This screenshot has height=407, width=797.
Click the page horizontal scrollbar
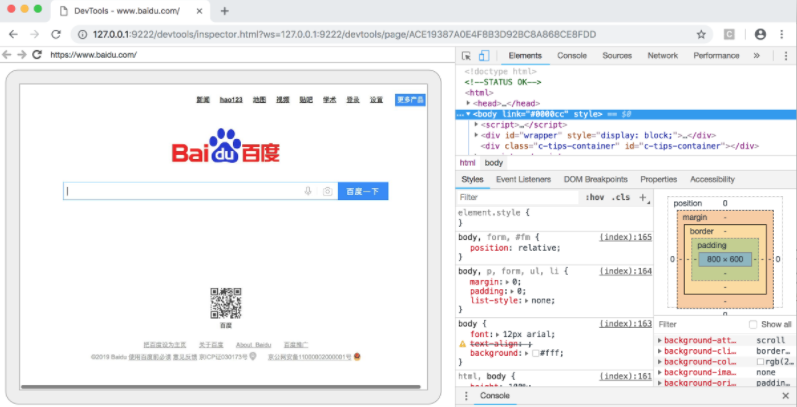click(x=221, y=387)
